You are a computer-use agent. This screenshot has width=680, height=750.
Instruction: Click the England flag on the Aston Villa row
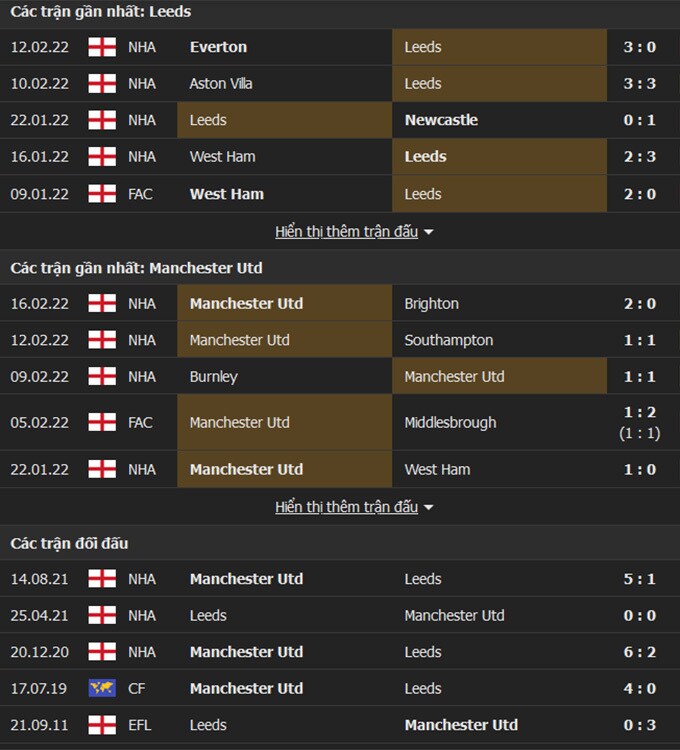click(x=102, y=84)
